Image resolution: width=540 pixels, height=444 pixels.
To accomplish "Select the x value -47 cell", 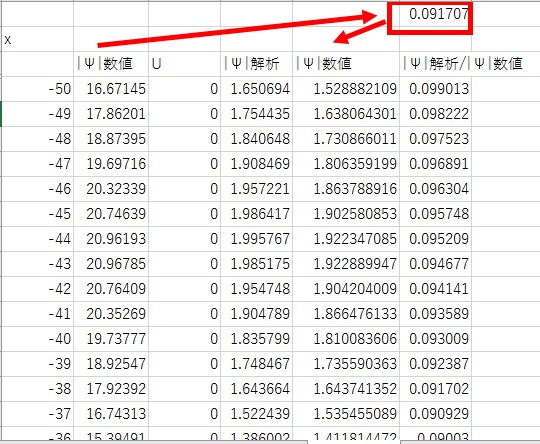I will coord(38,164).
